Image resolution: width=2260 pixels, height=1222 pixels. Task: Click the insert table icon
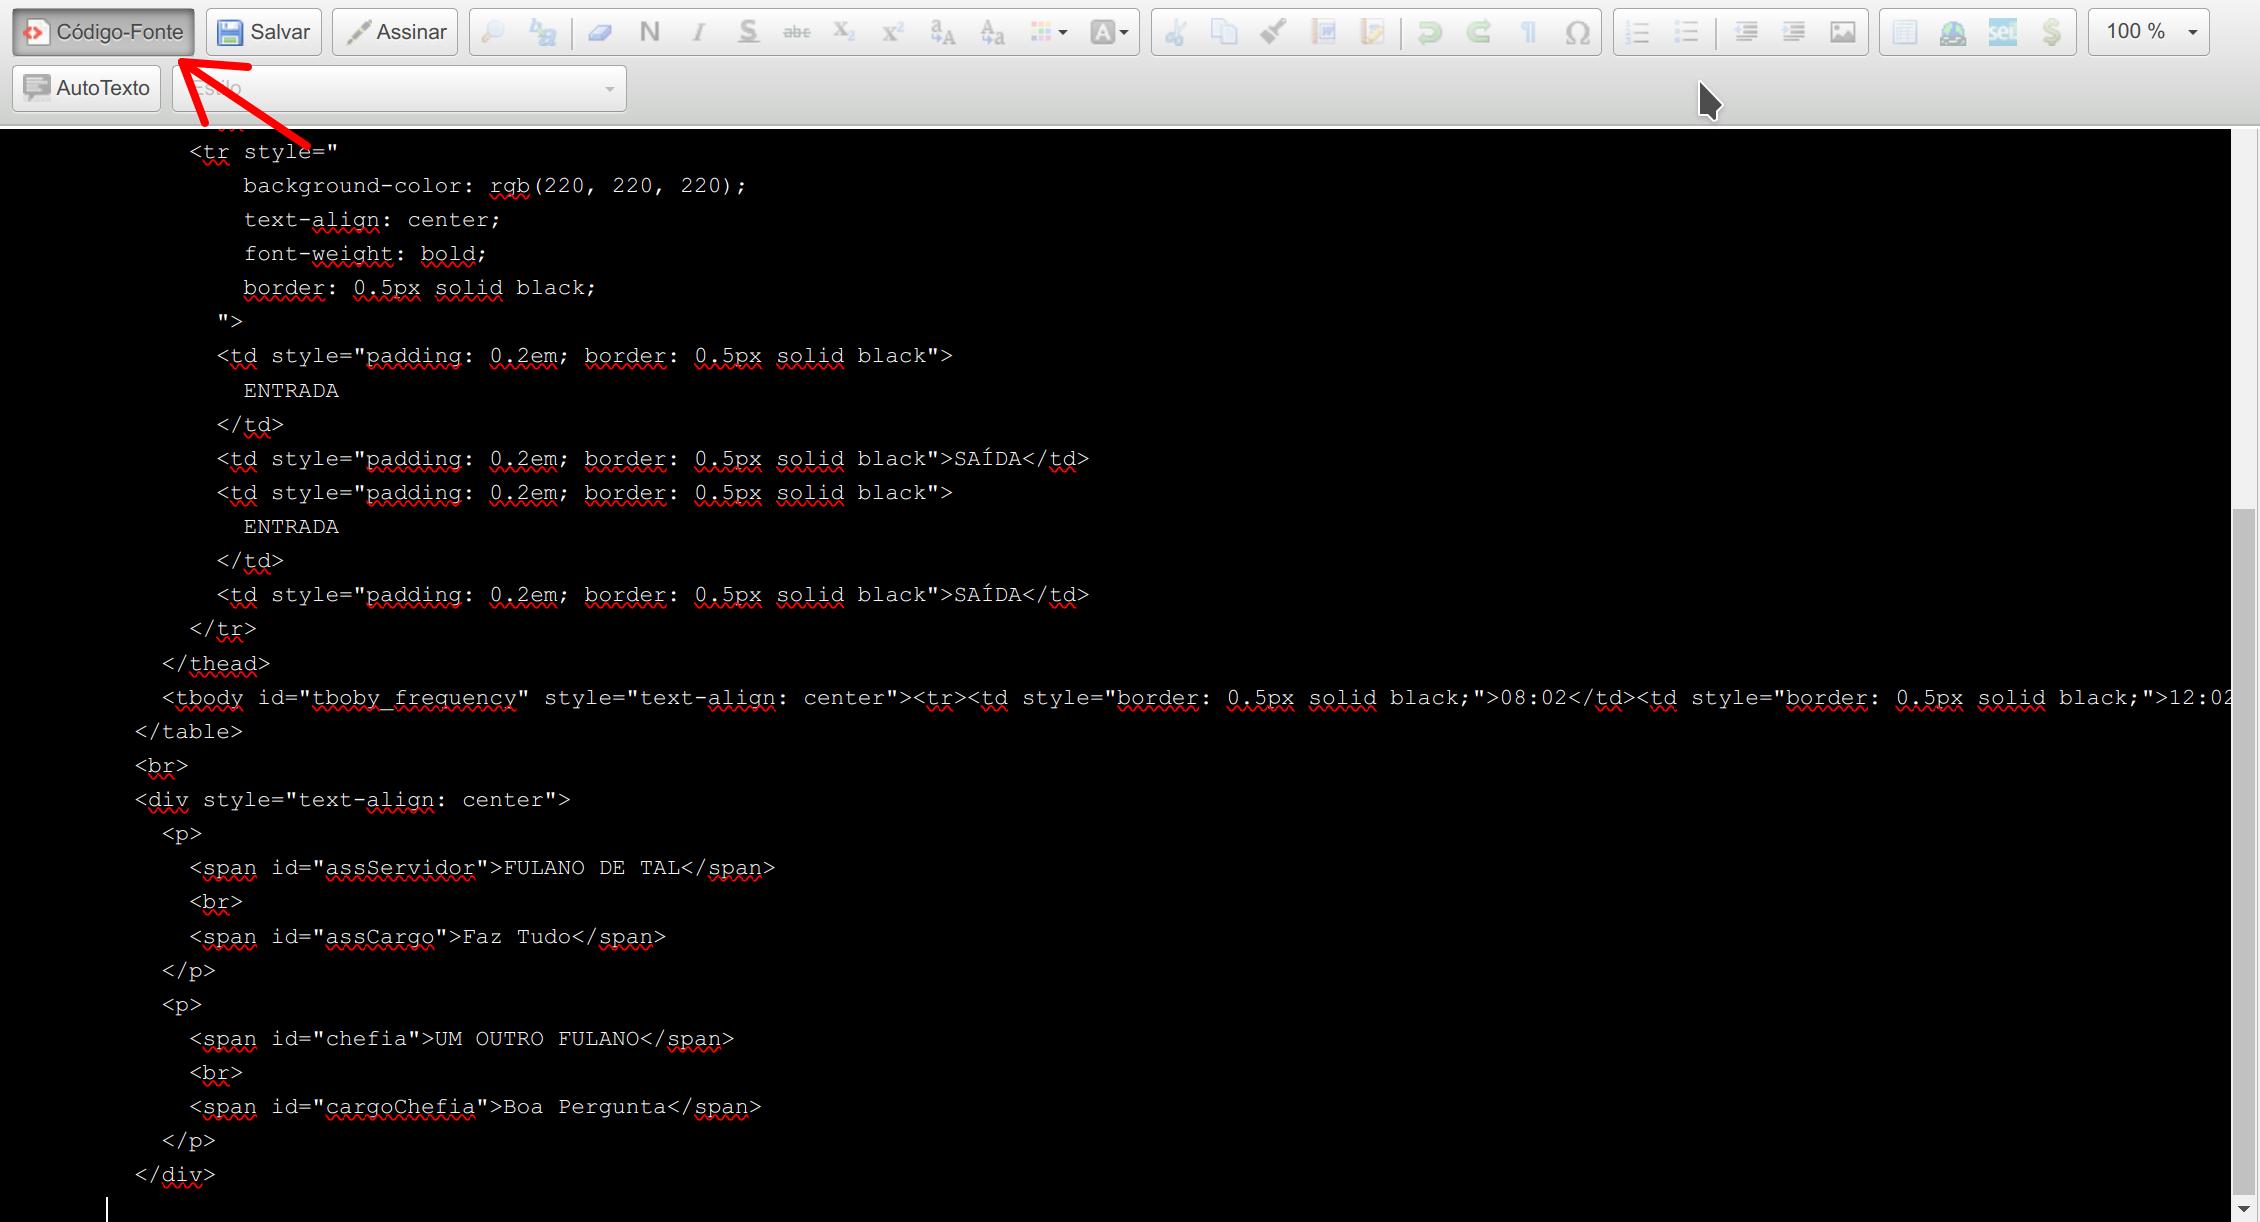1904,32
